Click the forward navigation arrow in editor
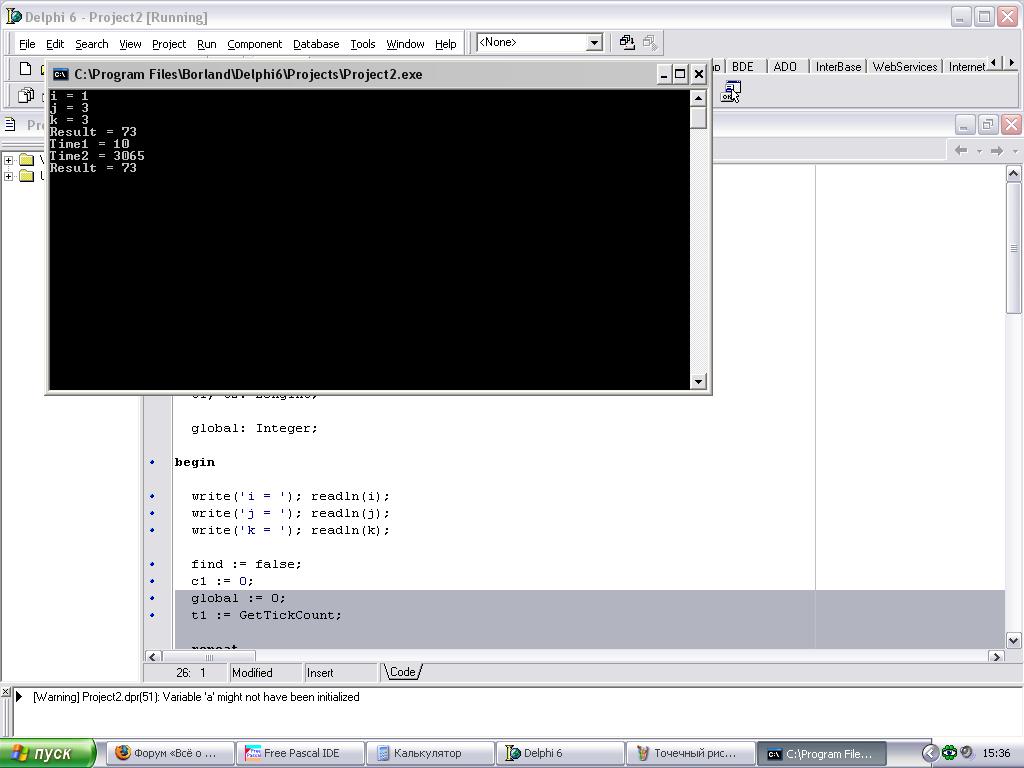The height and width of the screenshot is (768, 1024). point(997,150)
